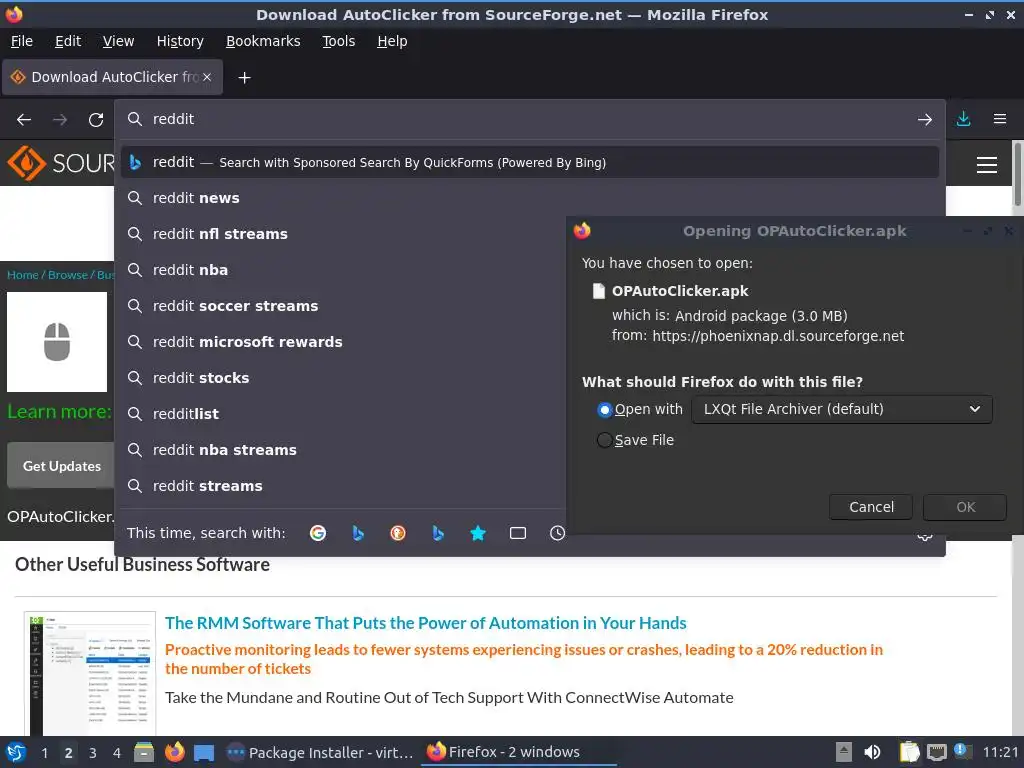This screenshot has height=768, width=1024.
Task: Launch the file manager from taskbar
Action: (x=144, y=752)
